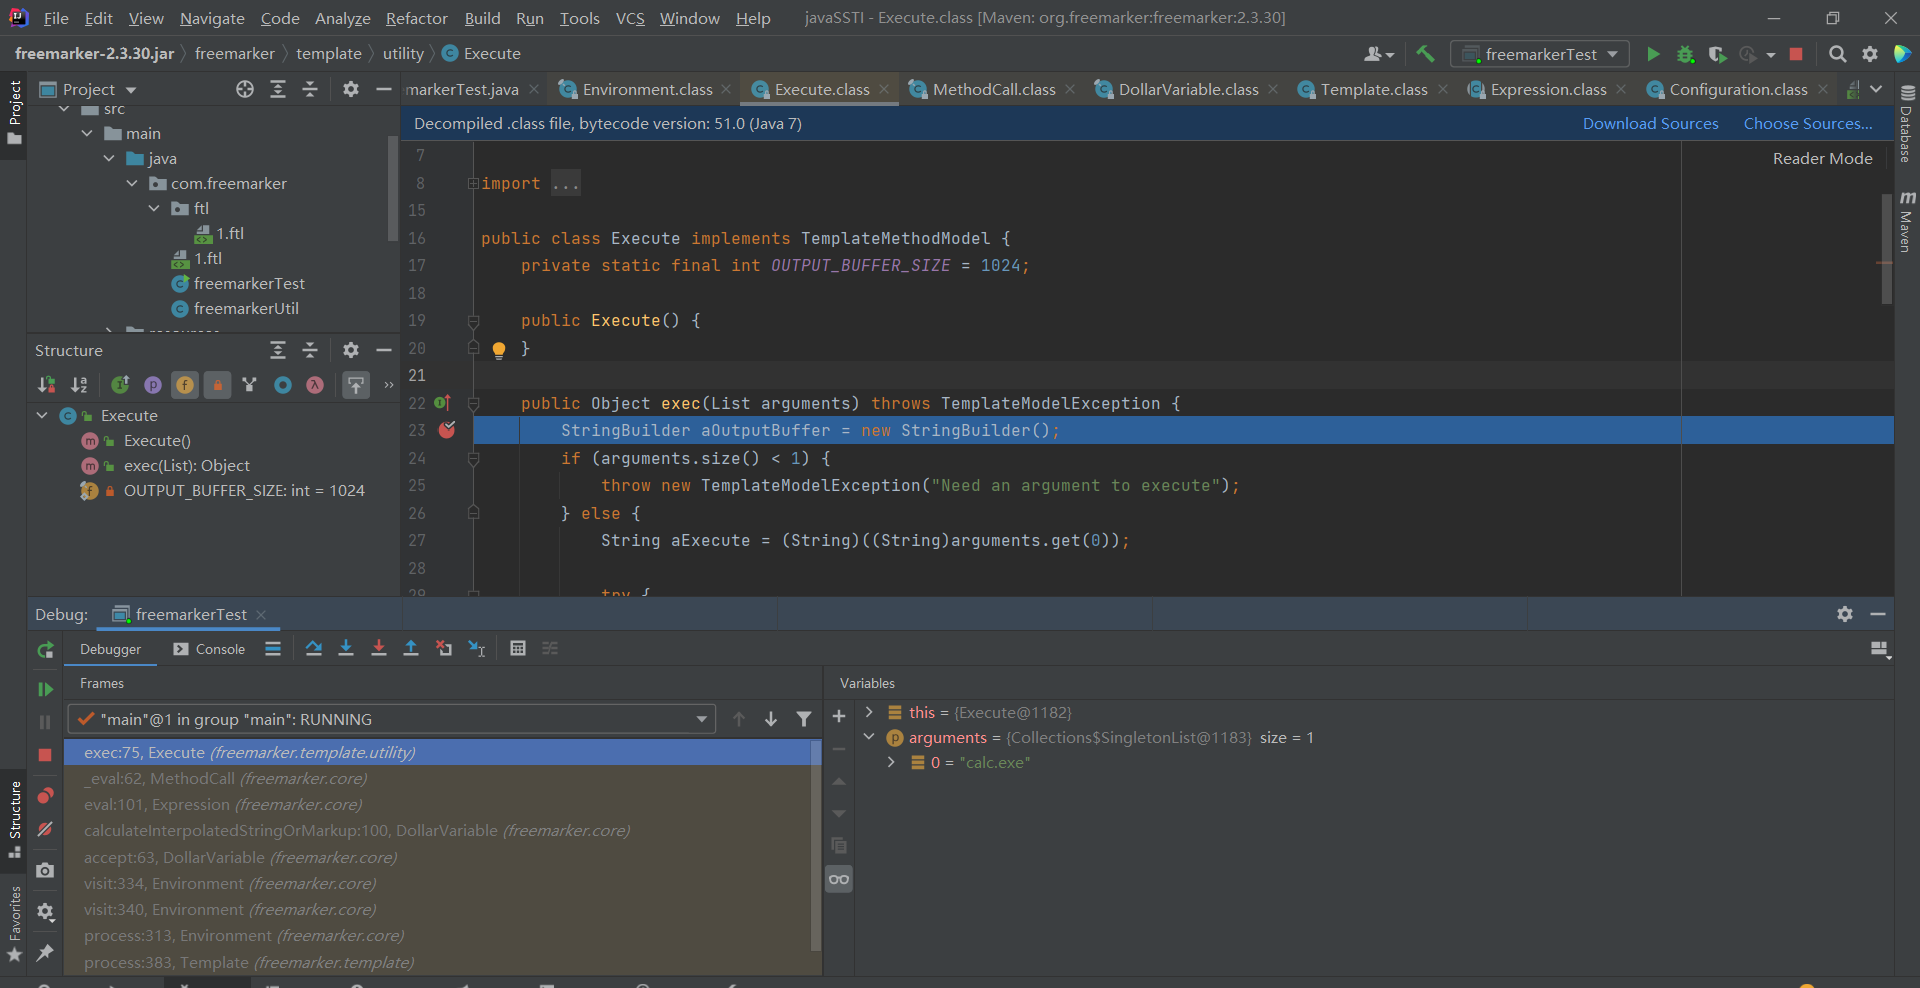Click the Step Into debugger icon
This screenshot has width=1920, height=988.
coord(346,649)
